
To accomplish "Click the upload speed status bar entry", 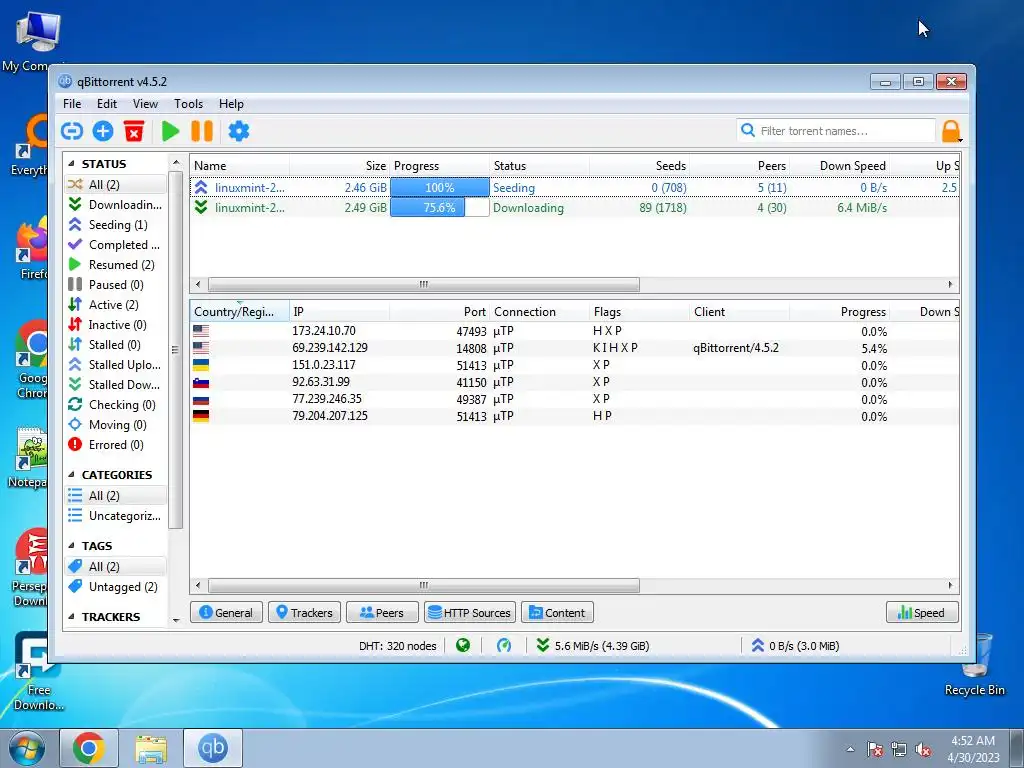I will (x=795, y=646).
